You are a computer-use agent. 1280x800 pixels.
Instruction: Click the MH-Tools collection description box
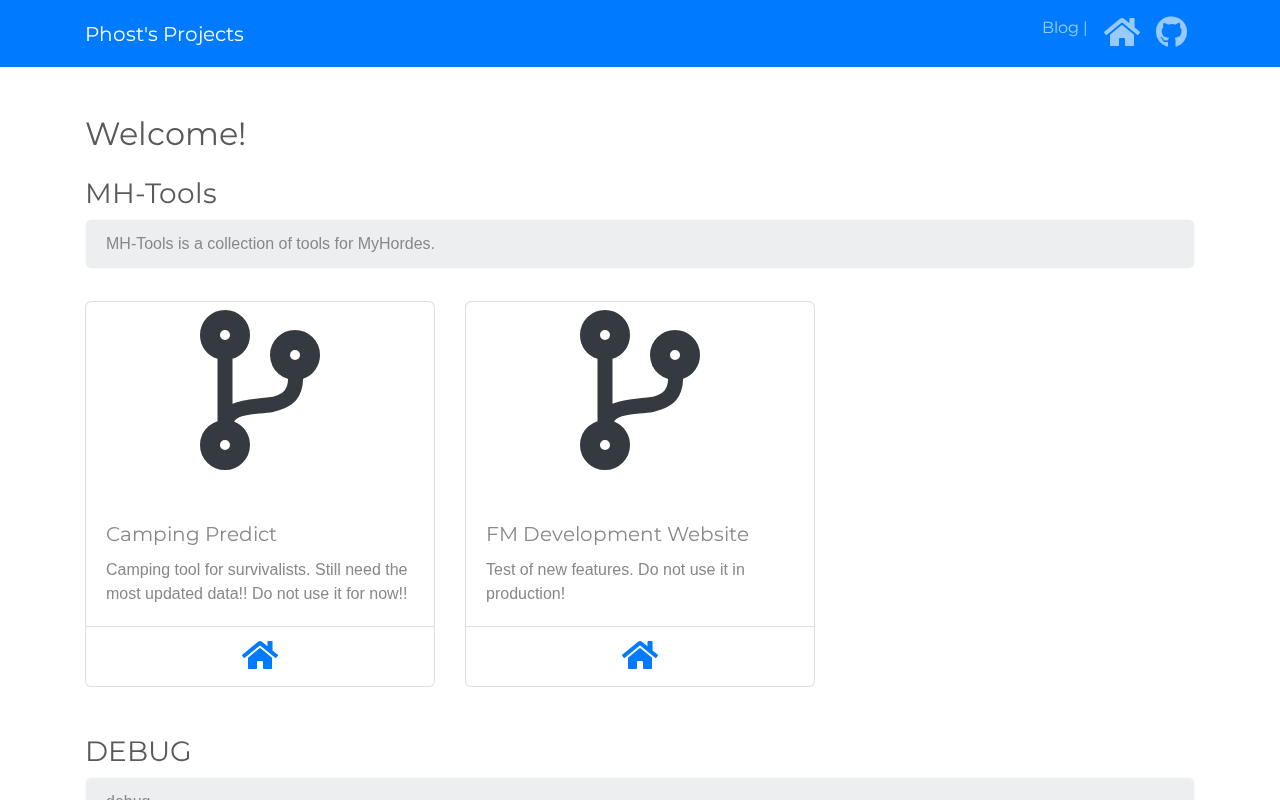pos(640,244)
